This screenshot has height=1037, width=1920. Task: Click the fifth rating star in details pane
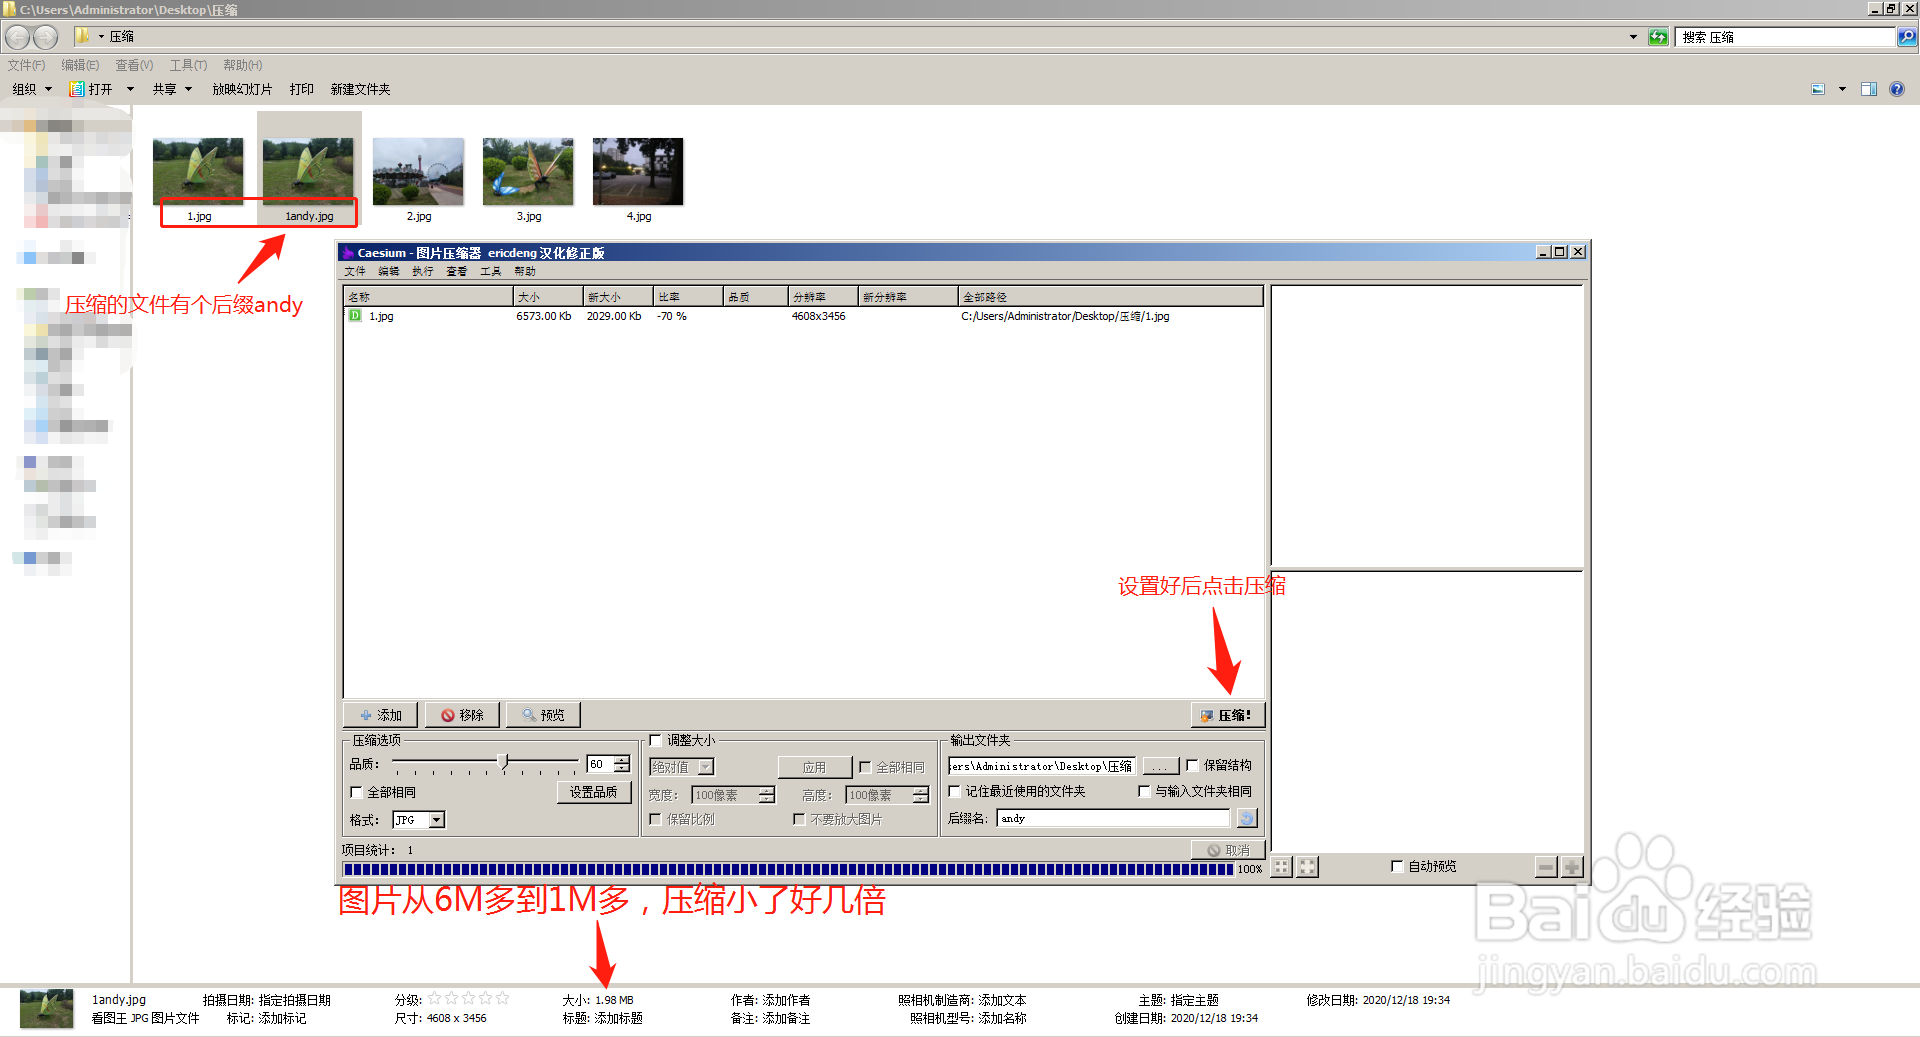tap(502, 998)
